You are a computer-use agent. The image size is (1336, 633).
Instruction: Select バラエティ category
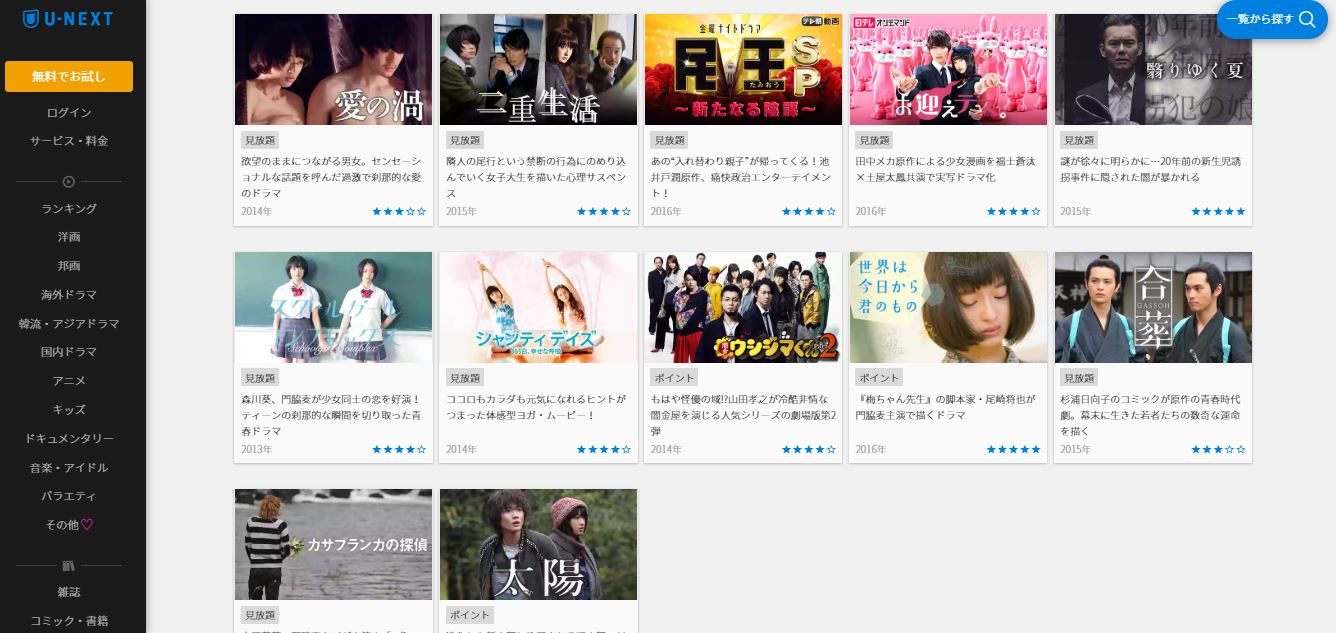69,496
